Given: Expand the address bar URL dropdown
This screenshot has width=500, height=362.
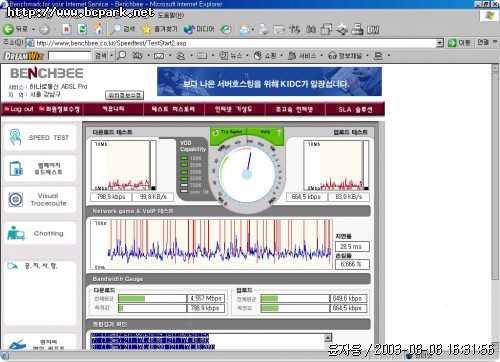Looking at the screenshot, I should tap(440, 43).
